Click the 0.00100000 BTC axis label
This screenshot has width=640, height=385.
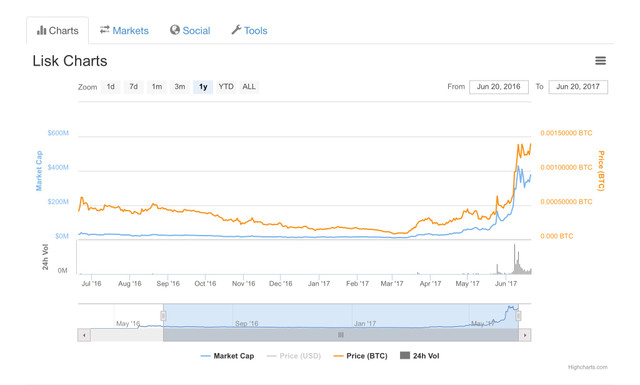(x=566, y=167)
